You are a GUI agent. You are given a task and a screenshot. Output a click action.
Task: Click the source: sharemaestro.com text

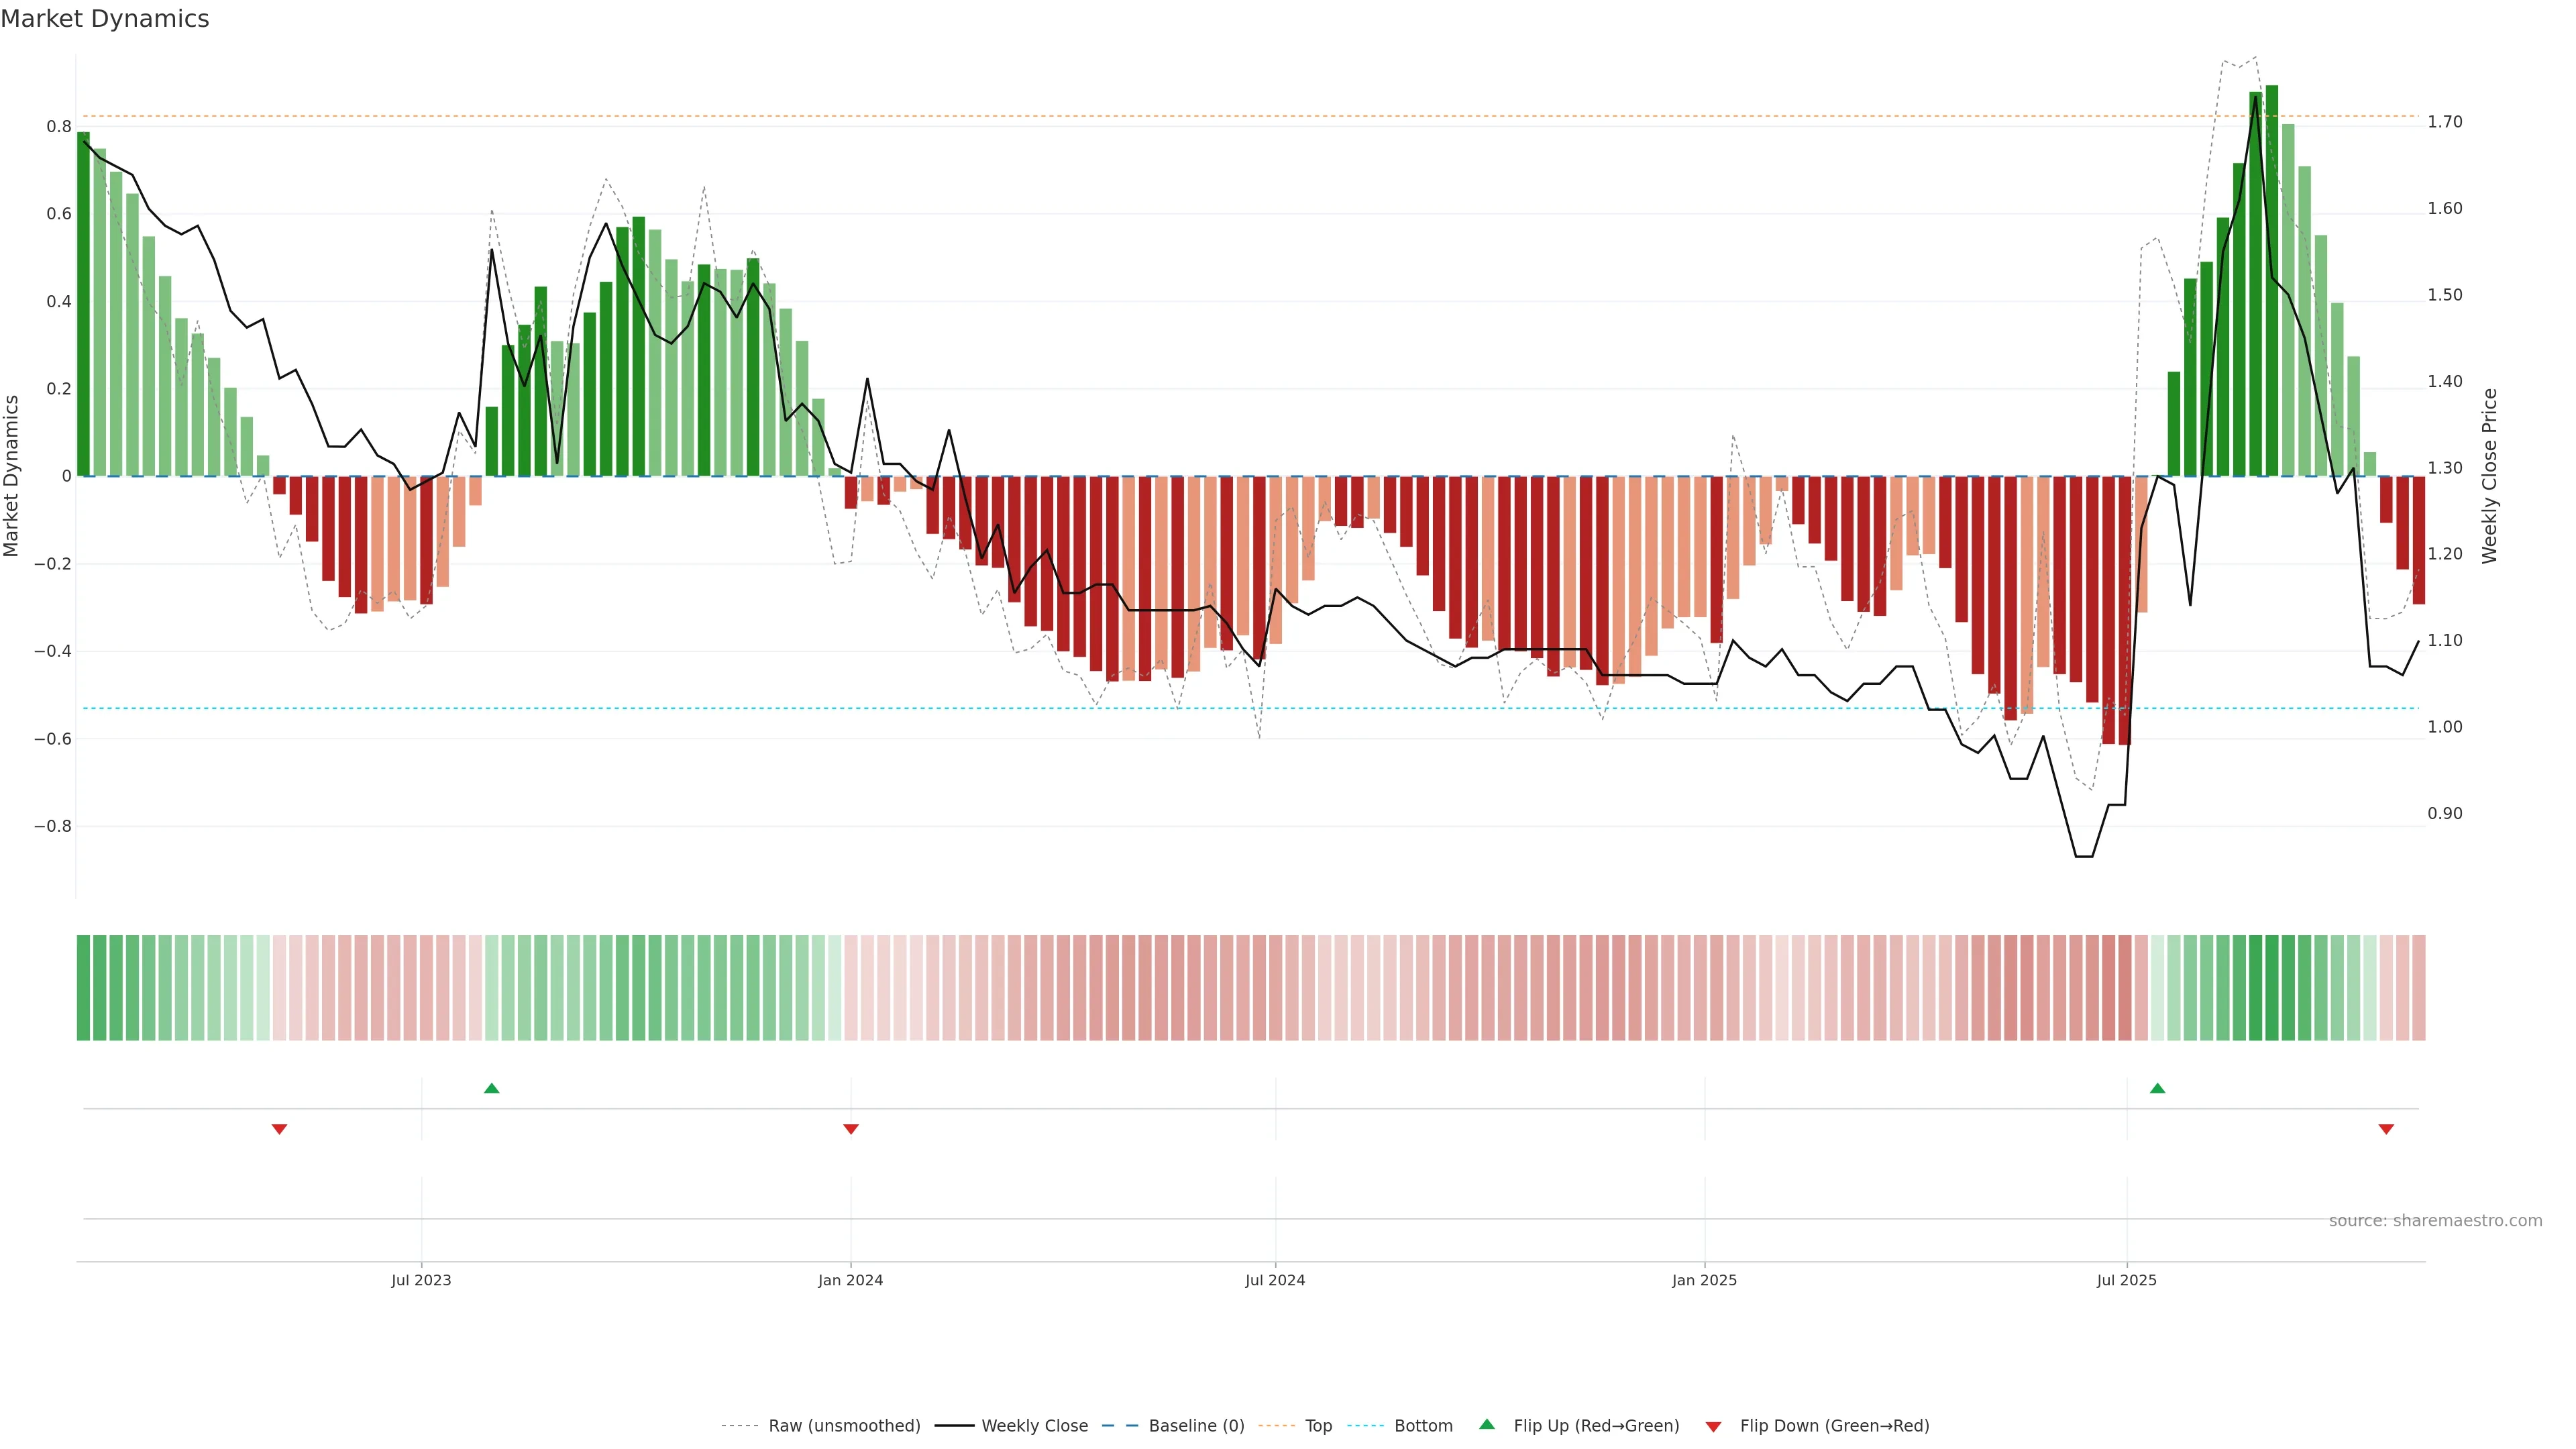(2435, 1221)
